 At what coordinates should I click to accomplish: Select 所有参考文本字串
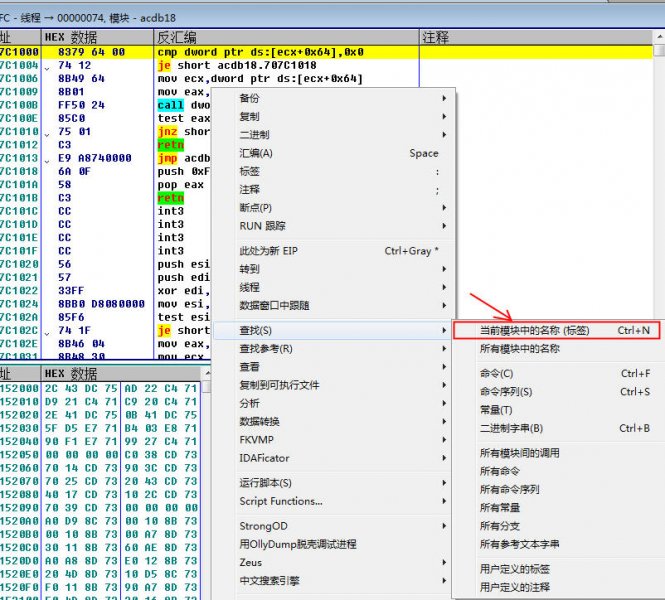coord(557,544)
